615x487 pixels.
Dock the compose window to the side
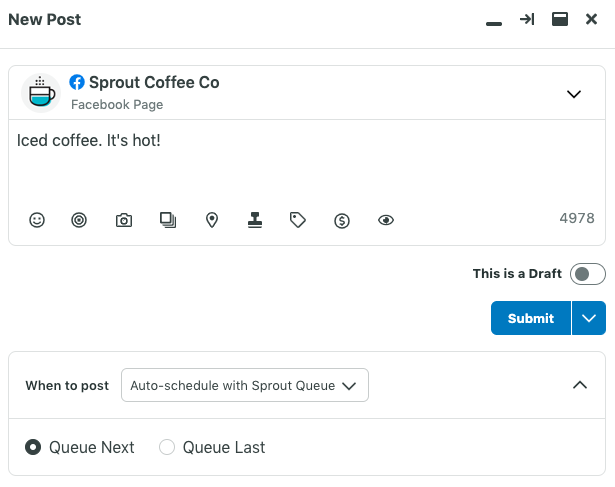pyautogui.click(x=527, y=19)
